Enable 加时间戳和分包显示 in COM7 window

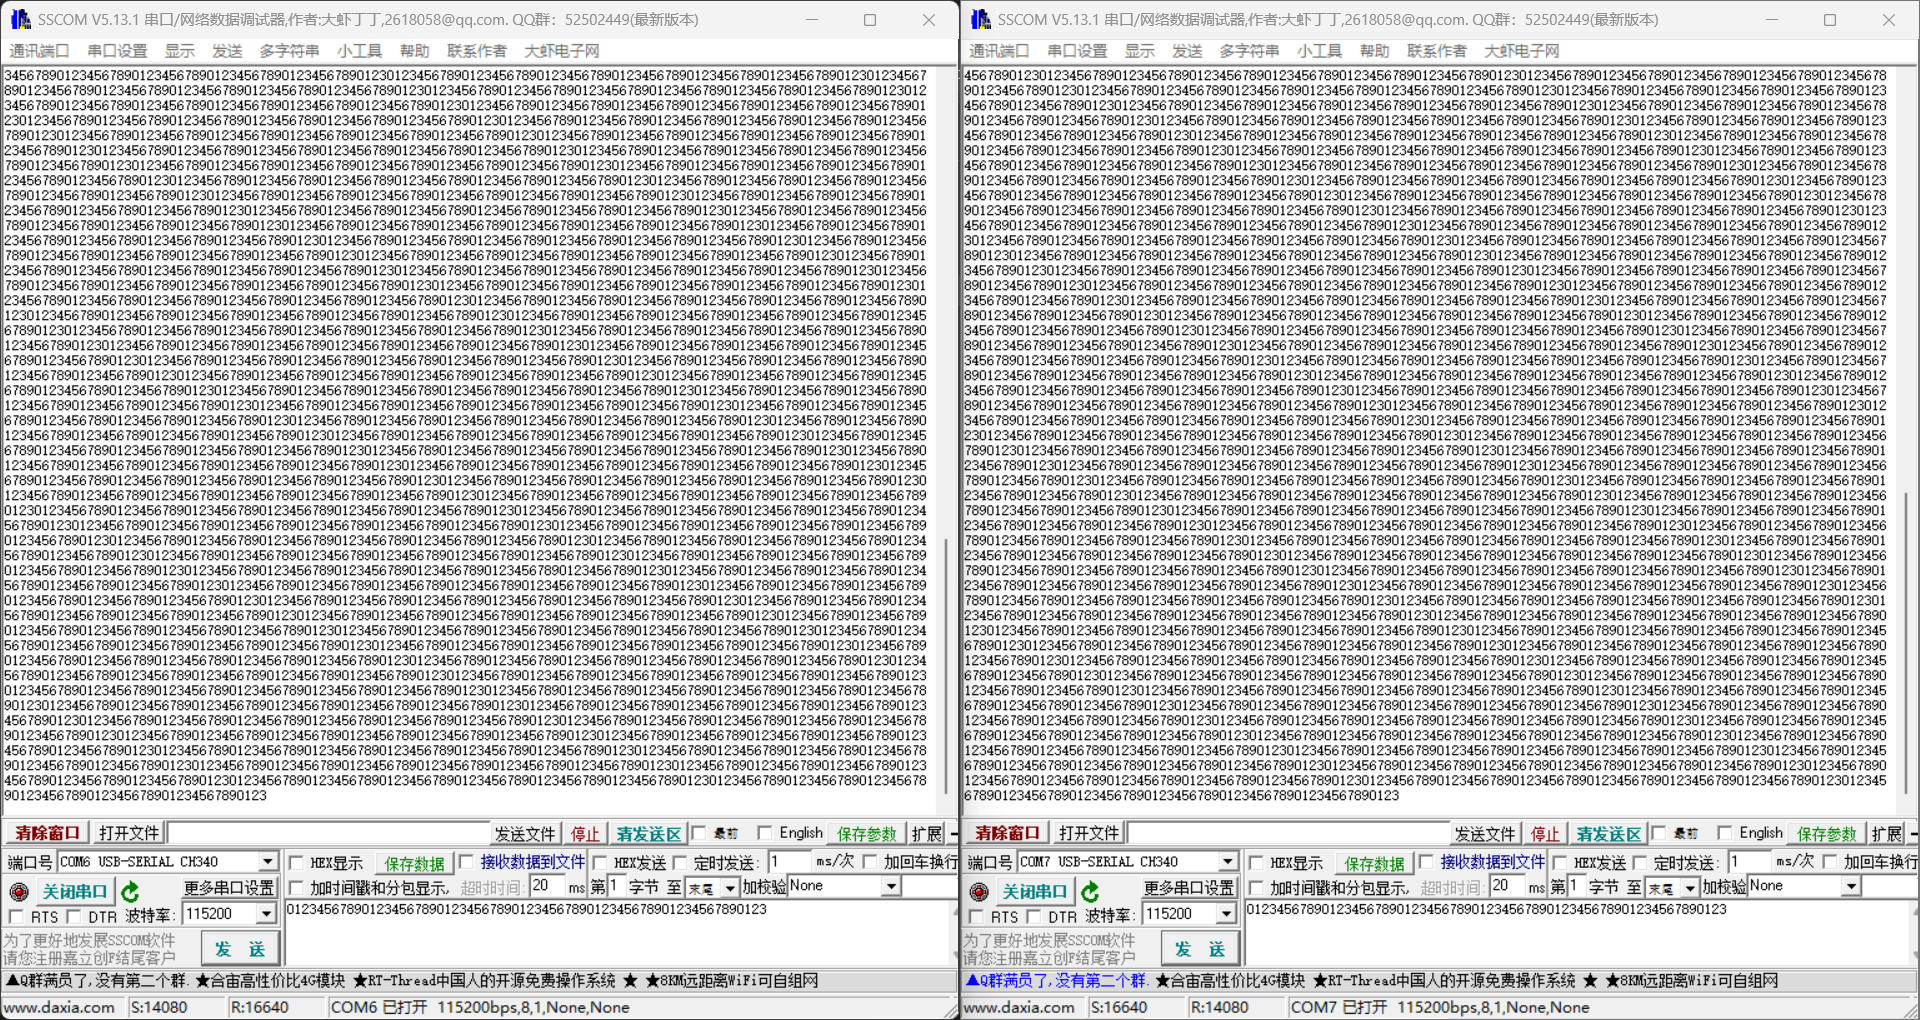pyautogui.click(x=1256, y=888)
